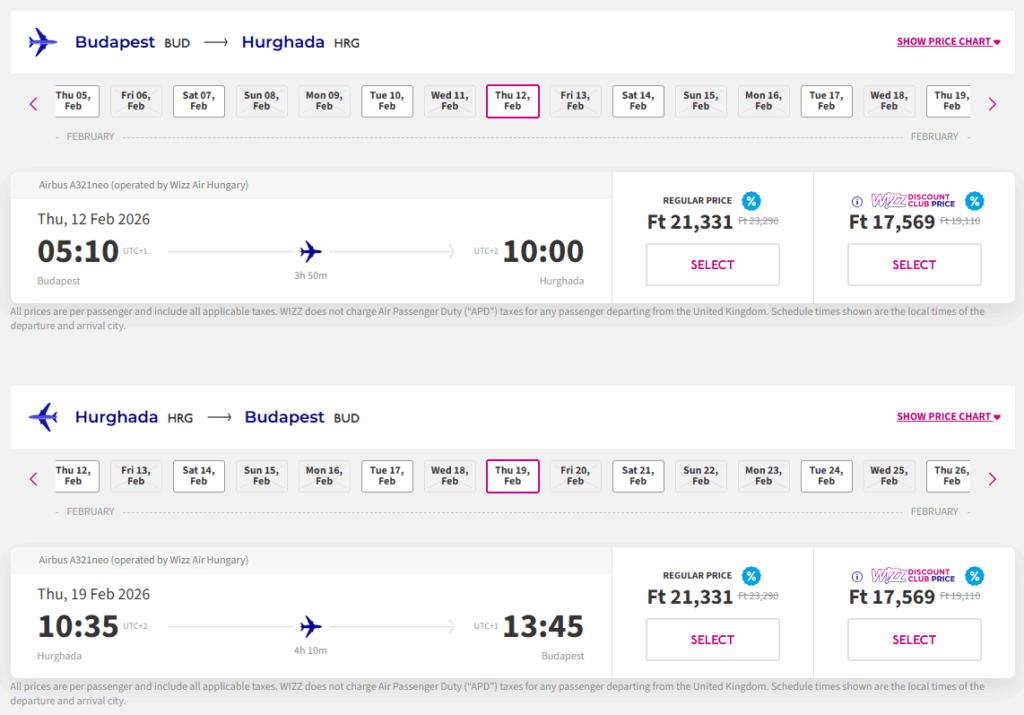This screenshot has width=1024, height=715.
Task: Show earlier return dates with left arrow
Action: 33,479
